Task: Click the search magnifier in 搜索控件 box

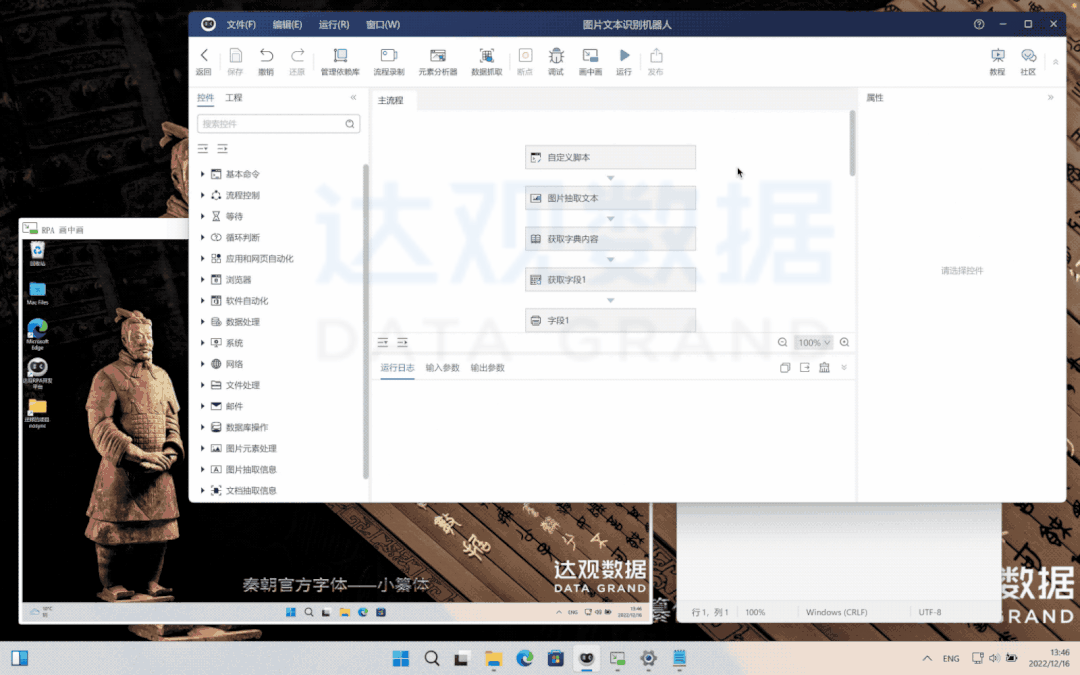Action: click(350, 124)
